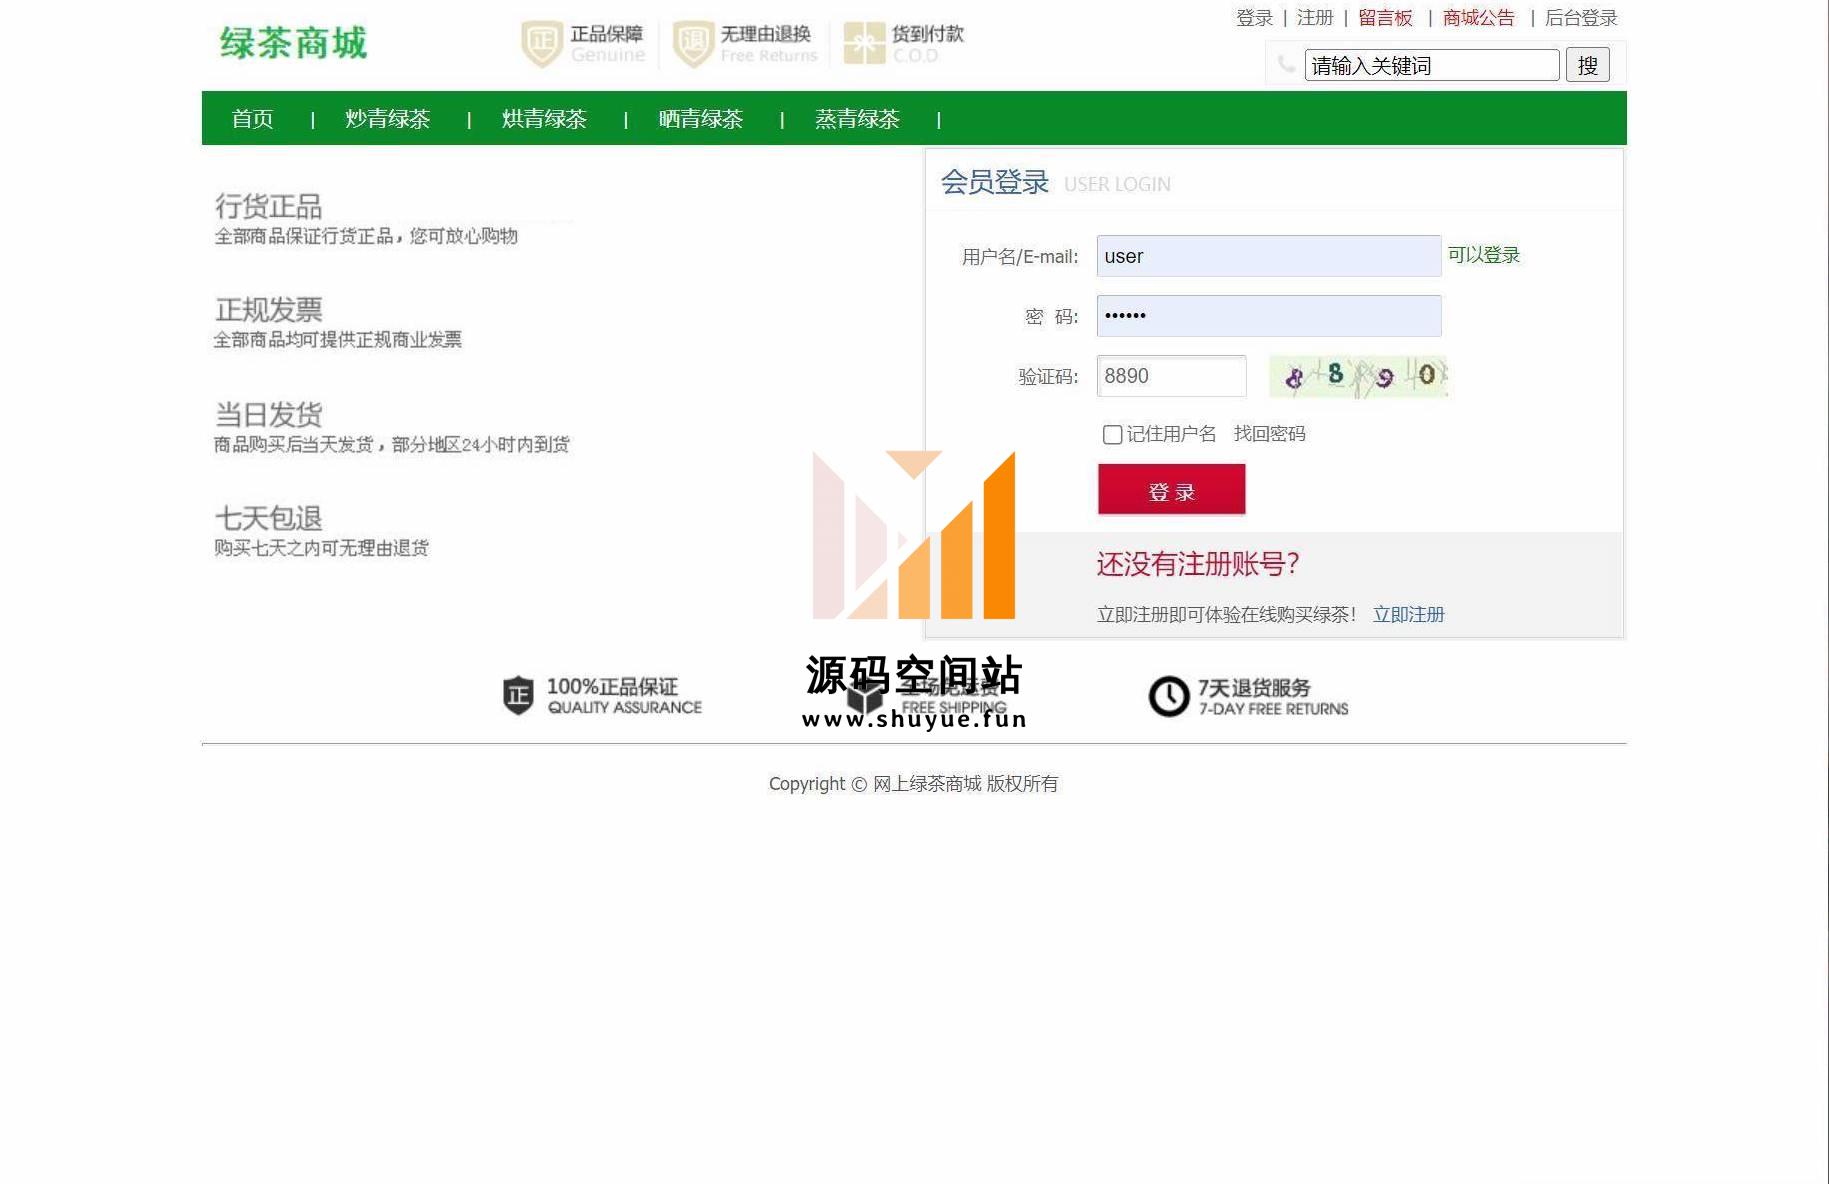Screen dimensions: 1829x1184
Task: Select the 晒青绿茶 category
Action: pos(700,119)
